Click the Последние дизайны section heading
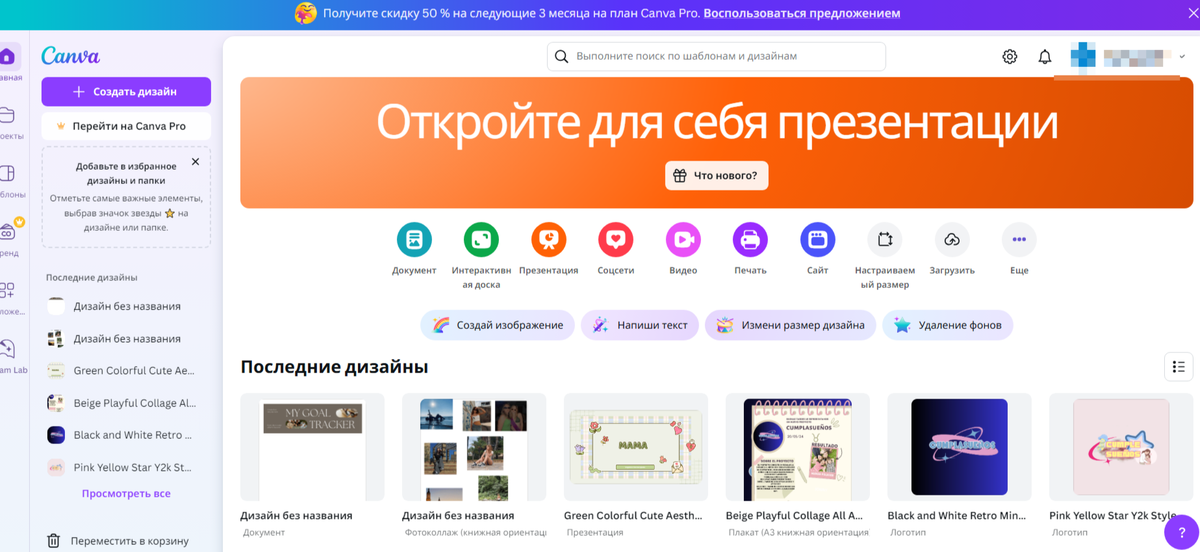 [334, 367]
